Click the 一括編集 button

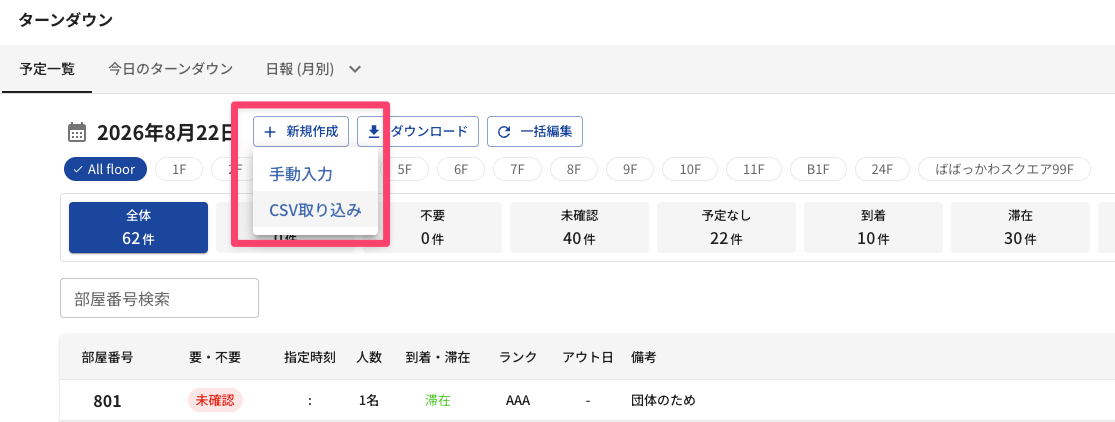[535, 132]
